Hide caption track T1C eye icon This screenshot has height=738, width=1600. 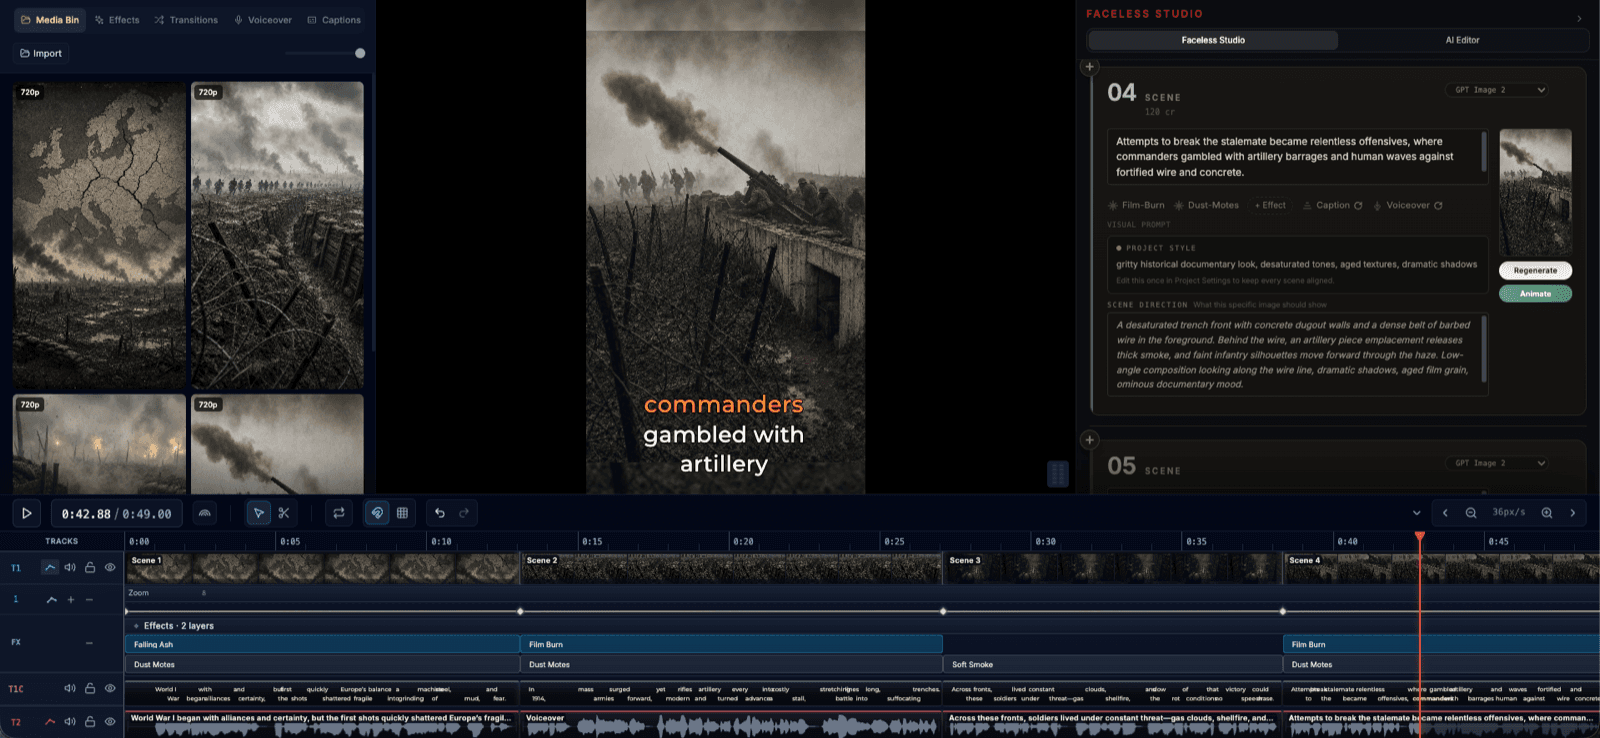pos(110,688)
